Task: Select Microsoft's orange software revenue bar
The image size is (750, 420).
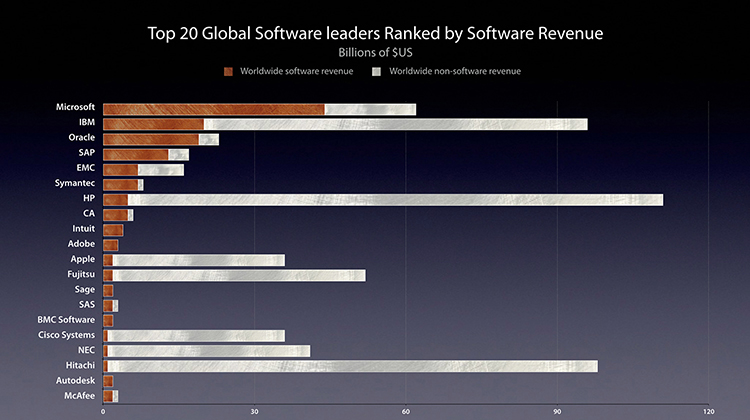Action: coord(214,110)
